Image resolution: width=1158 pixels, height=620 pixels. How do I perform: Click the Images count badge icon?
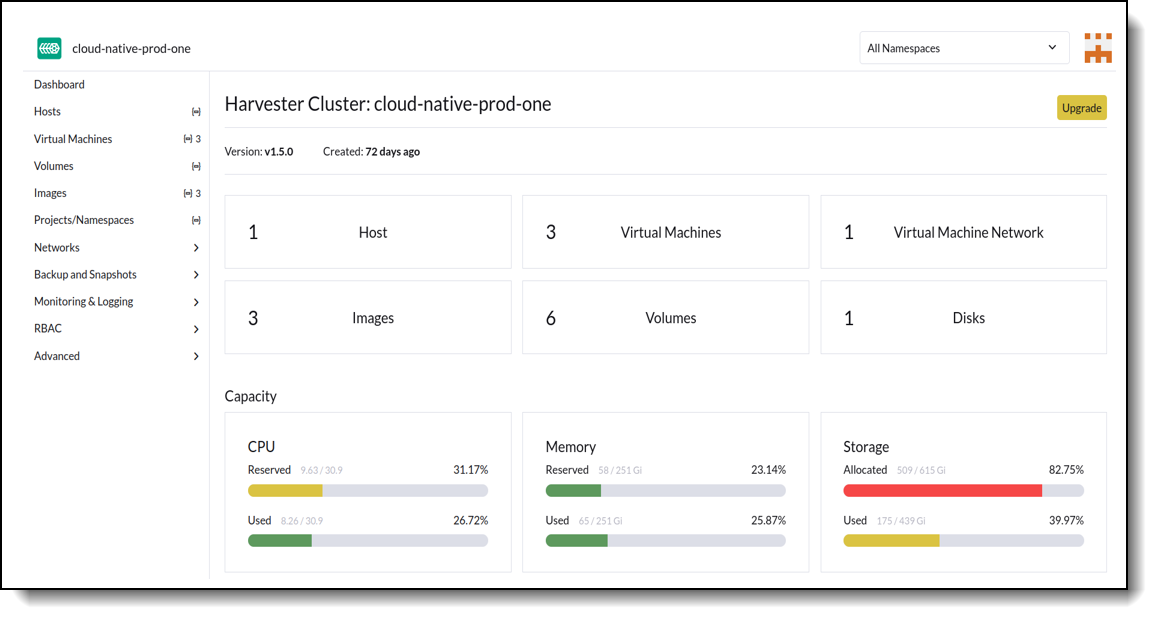(188, 193)
